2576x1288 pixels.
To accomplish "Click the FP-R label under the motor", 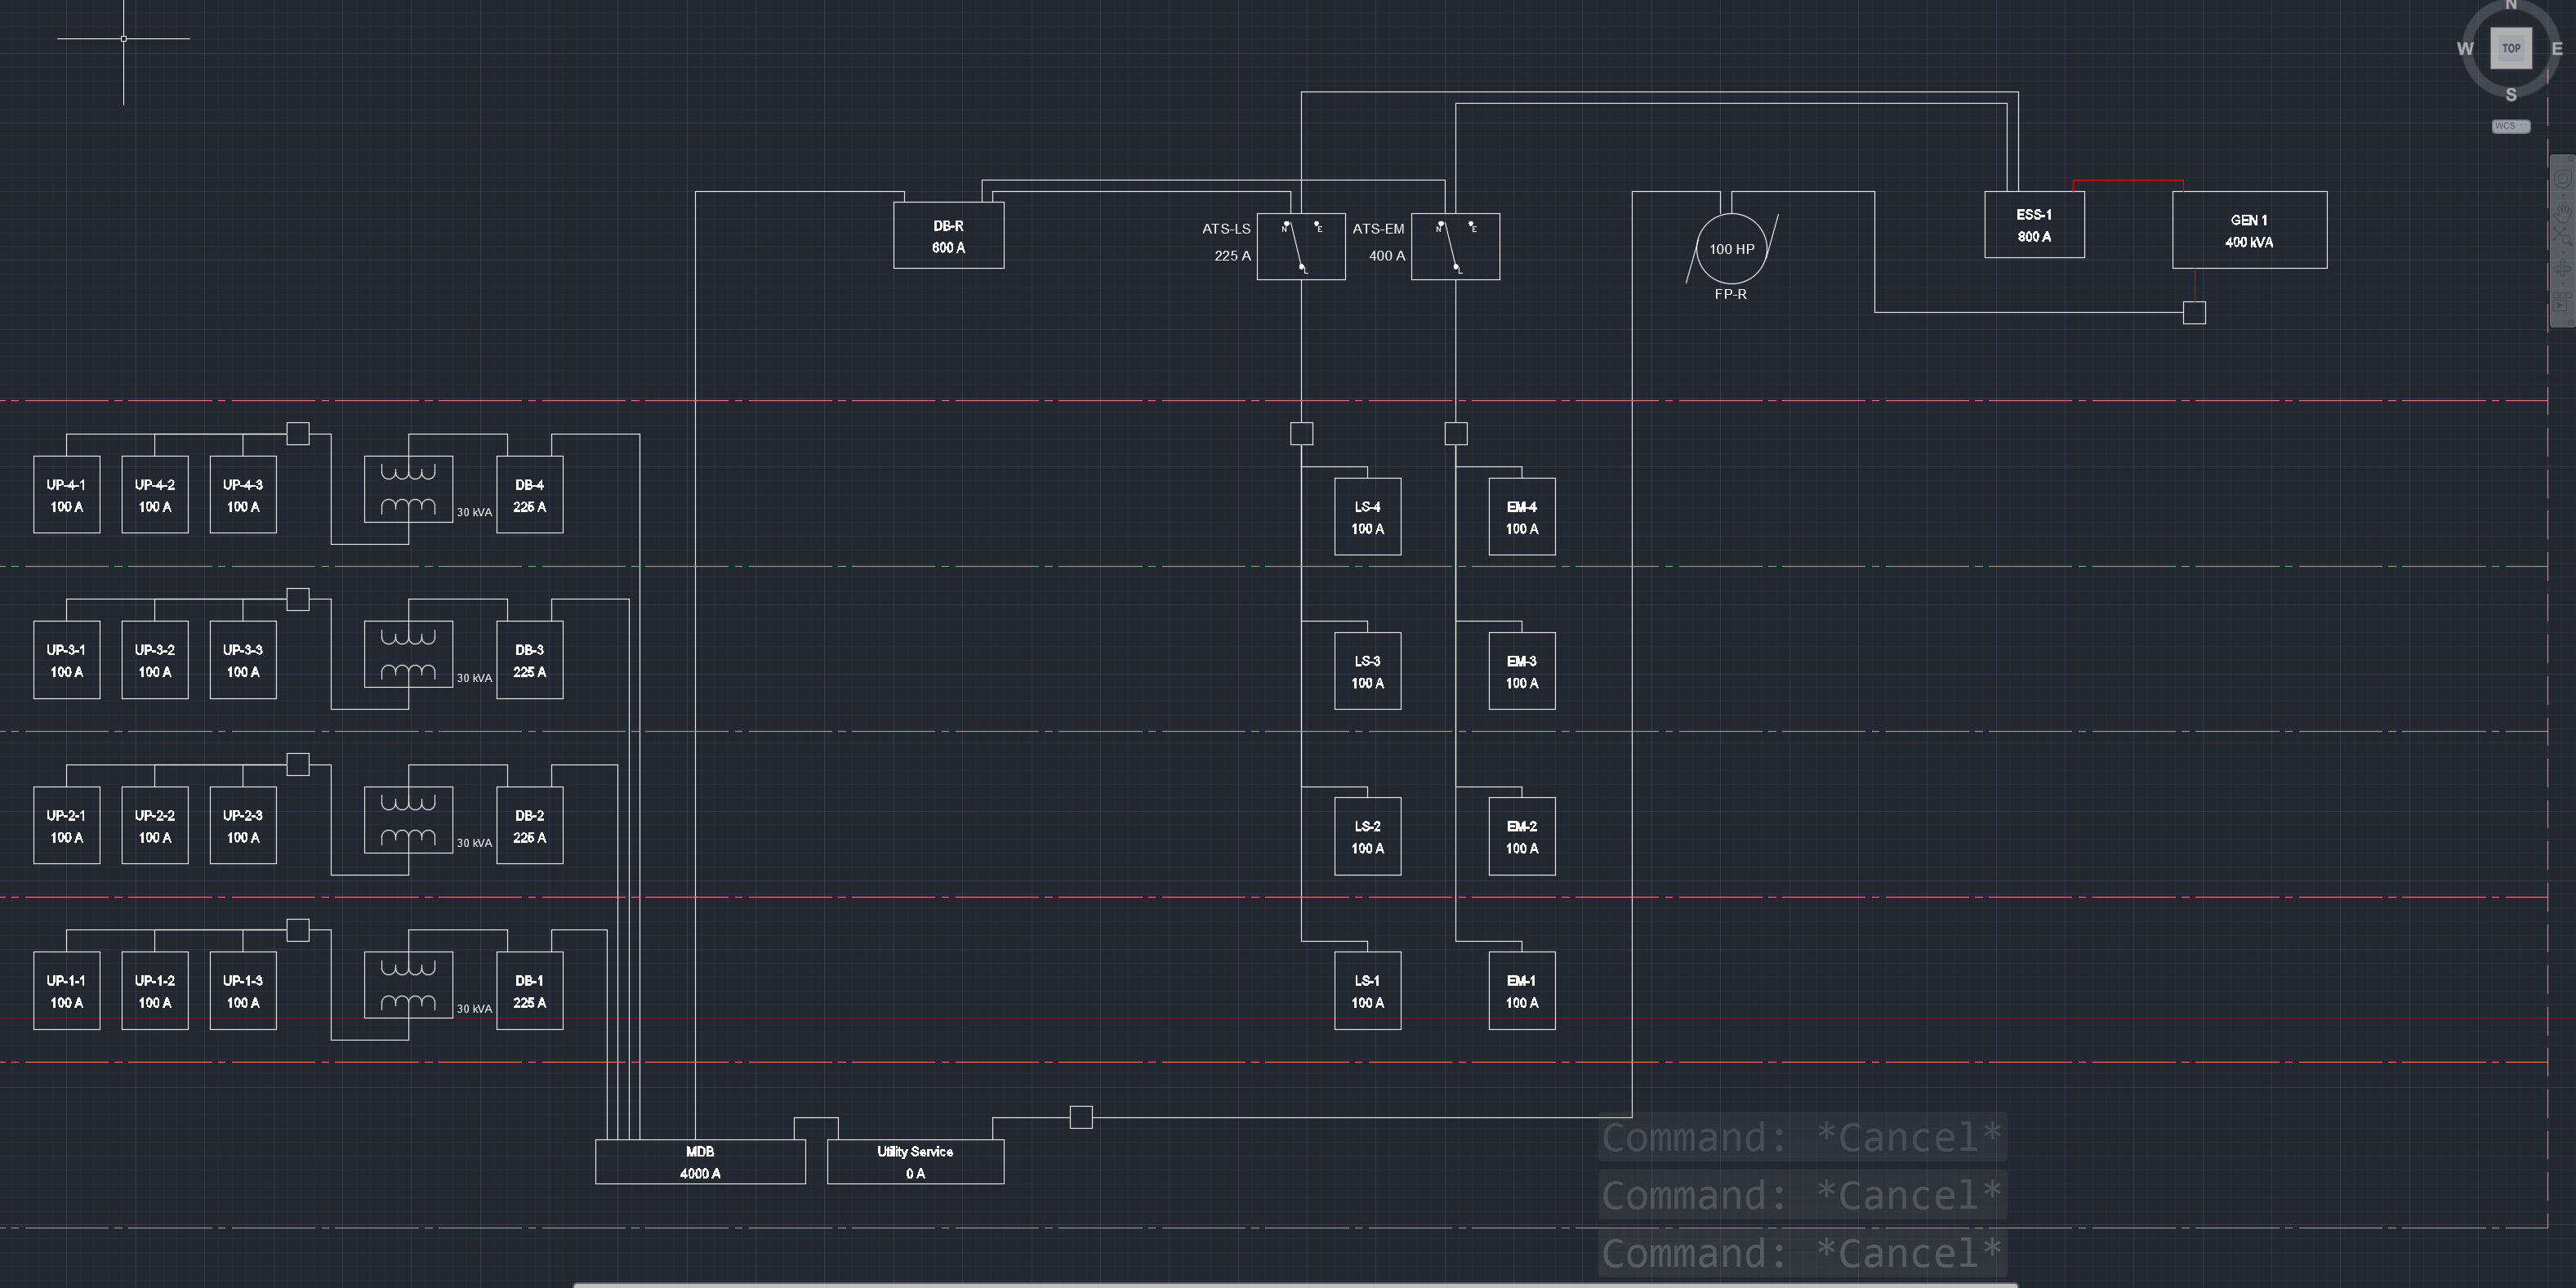I will pyautogui.click(x=1731, y=294).
